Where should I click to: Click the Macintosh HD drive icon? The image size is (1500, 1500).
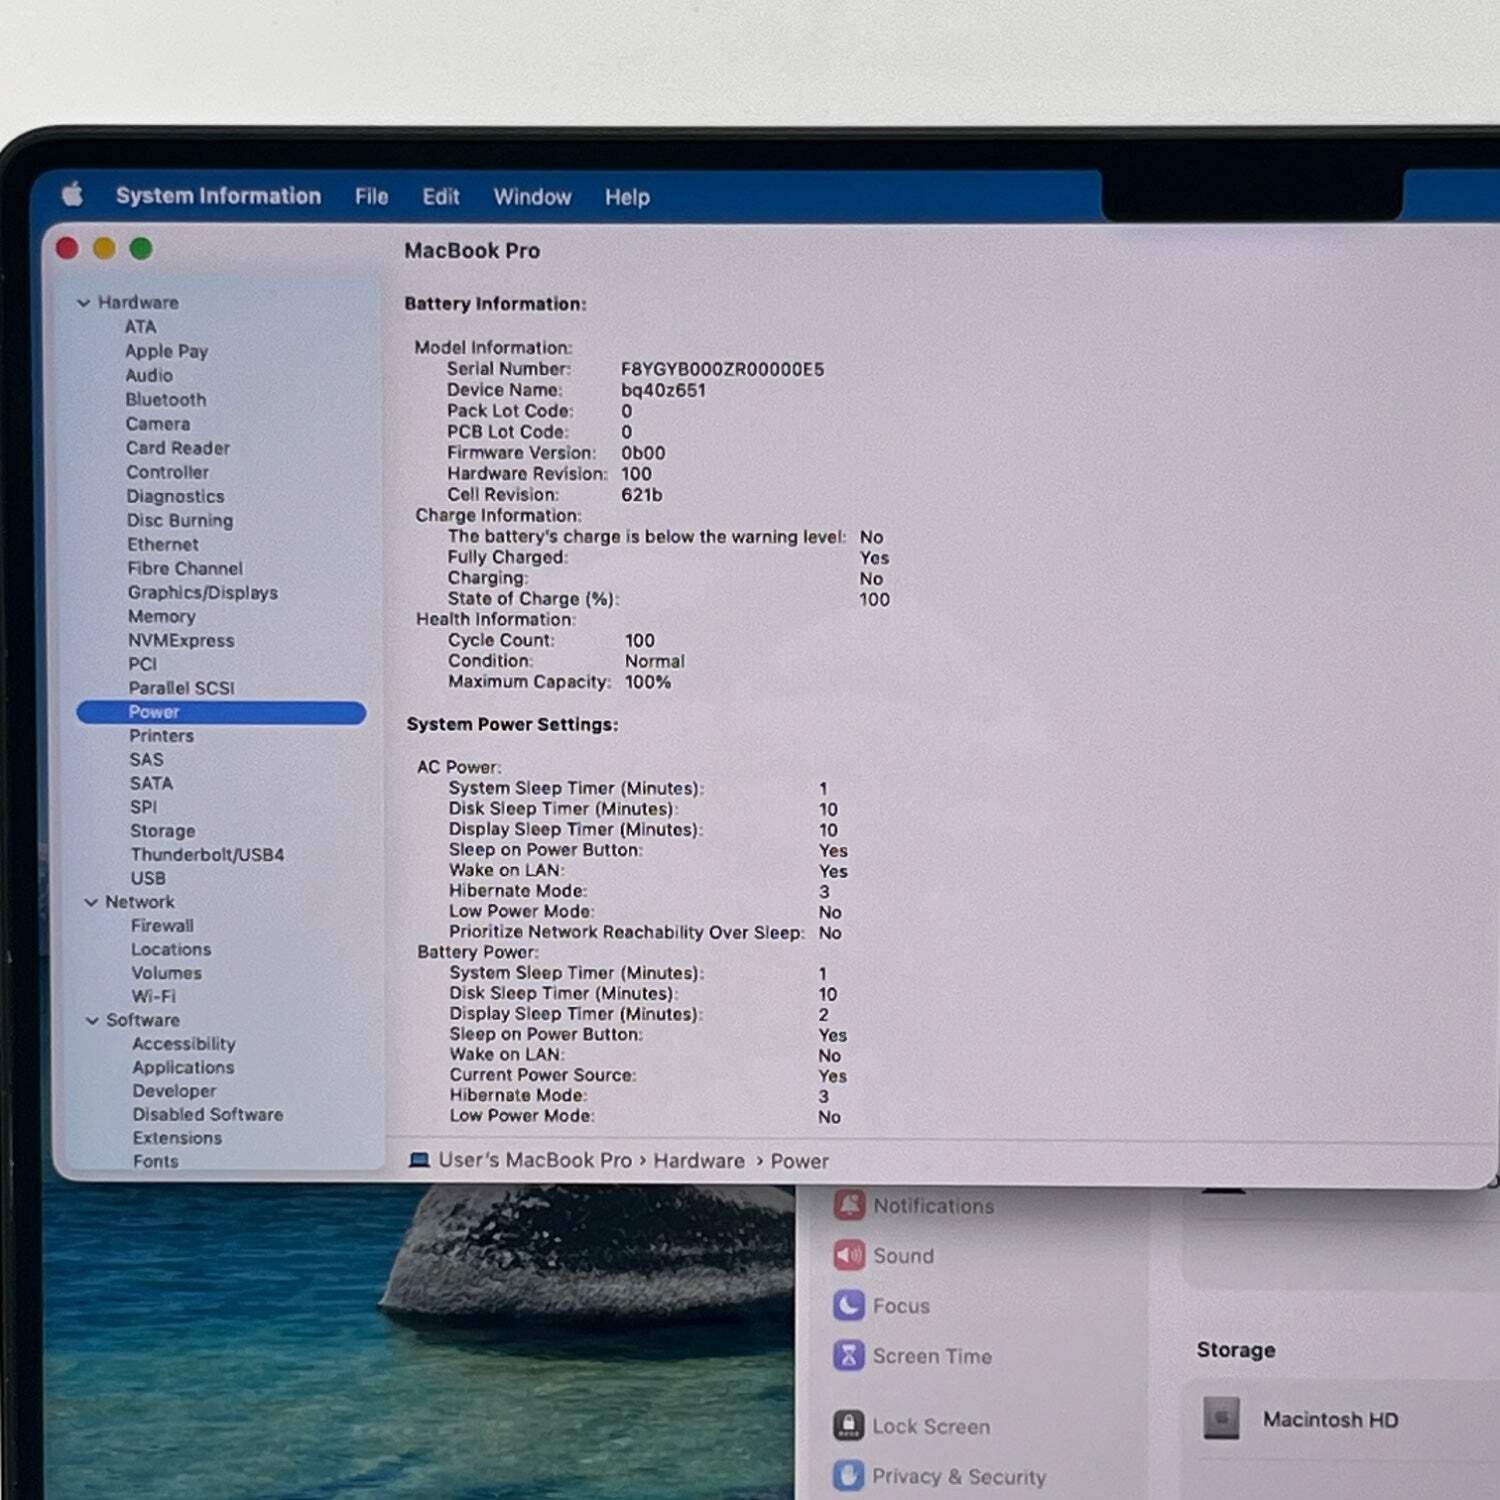(1221, 1418)
